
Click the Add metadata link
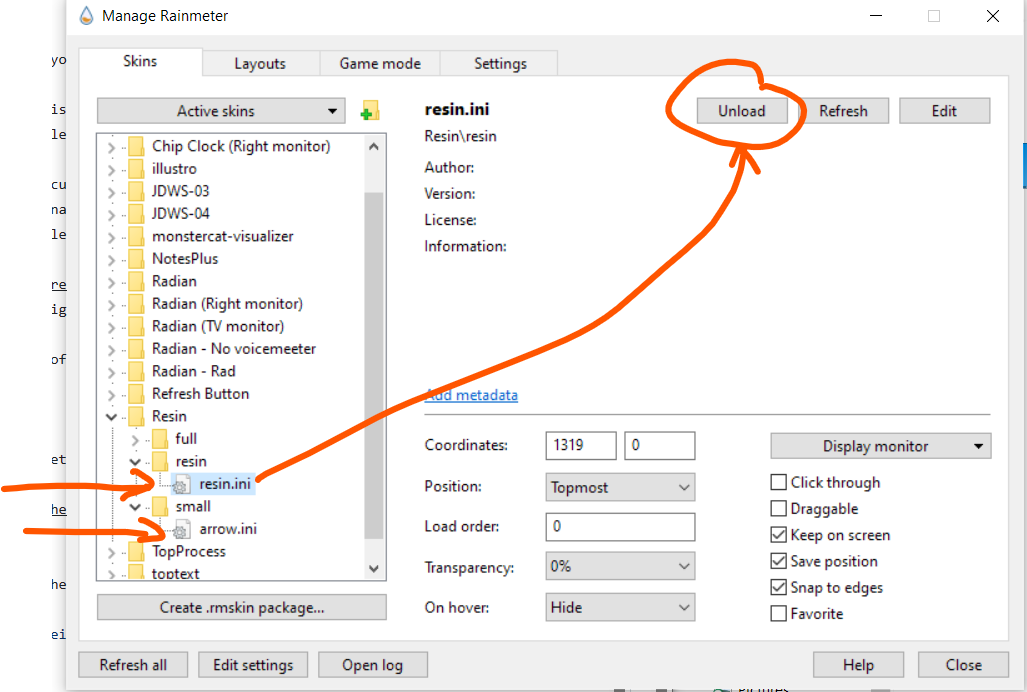click(472, 395)
